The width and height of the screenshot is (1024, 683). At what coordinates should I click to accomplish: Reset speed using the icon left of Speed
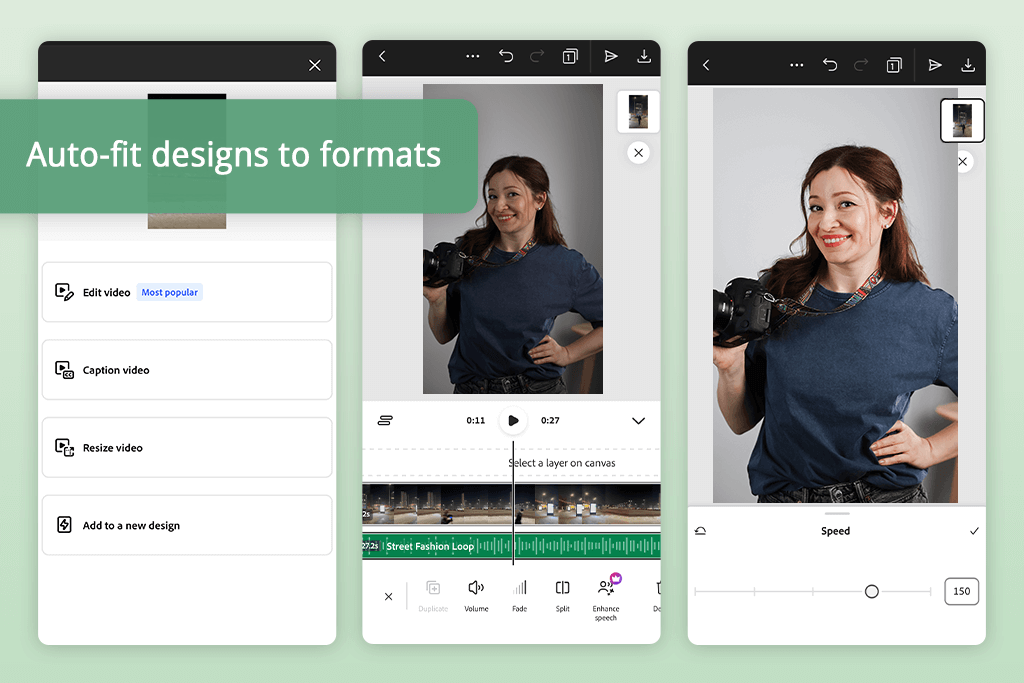click(x=700, y=531)
